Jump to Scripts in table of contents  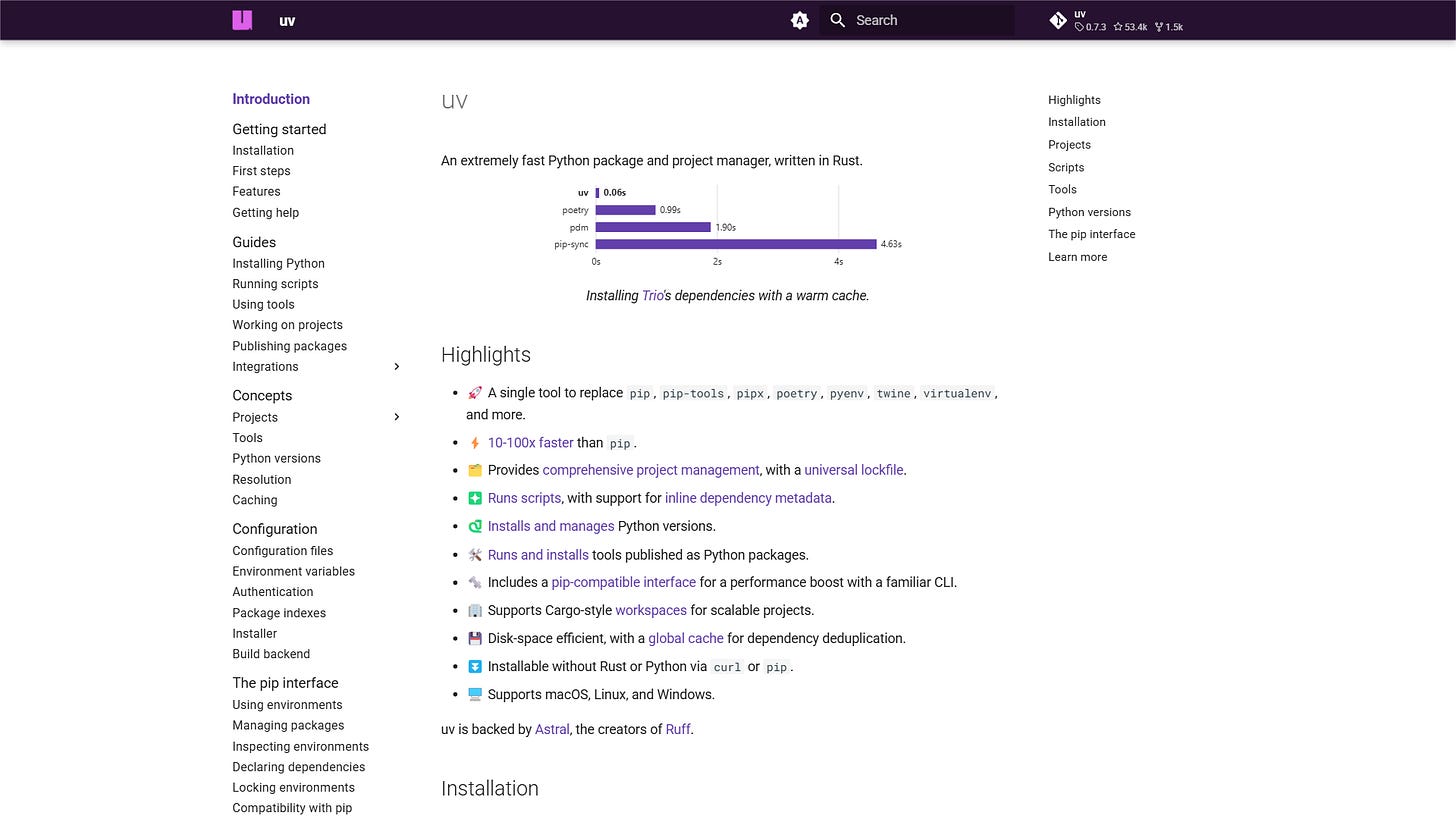click(1066, 167)
